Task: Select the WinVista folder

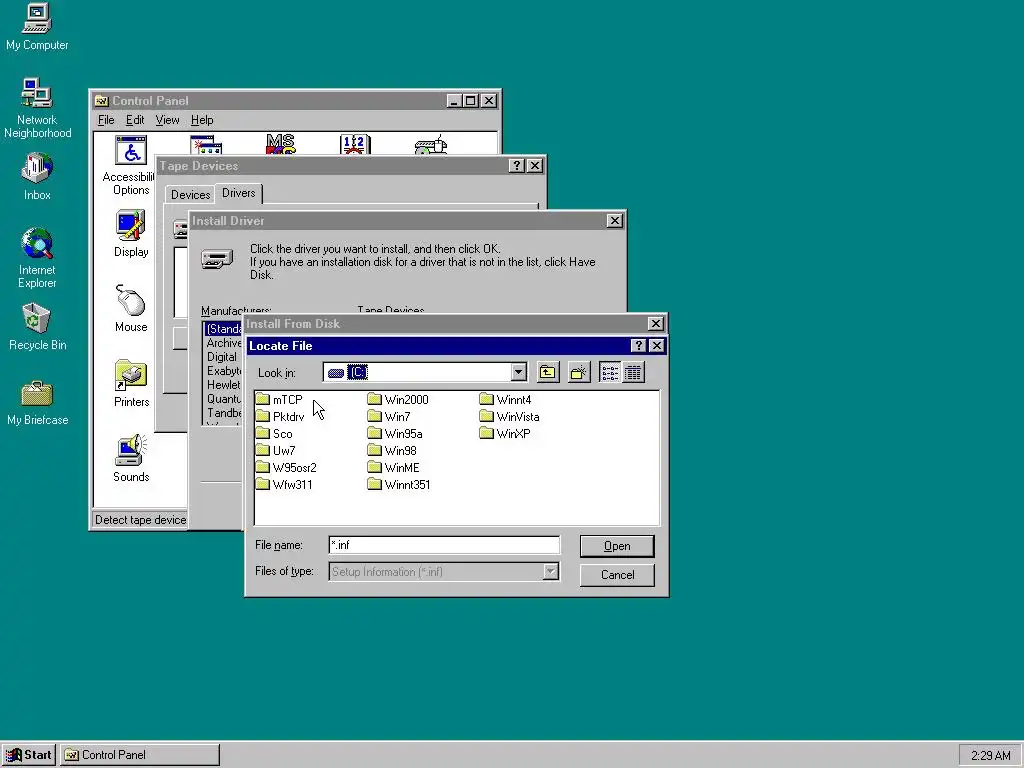Action: coord(509,417)
